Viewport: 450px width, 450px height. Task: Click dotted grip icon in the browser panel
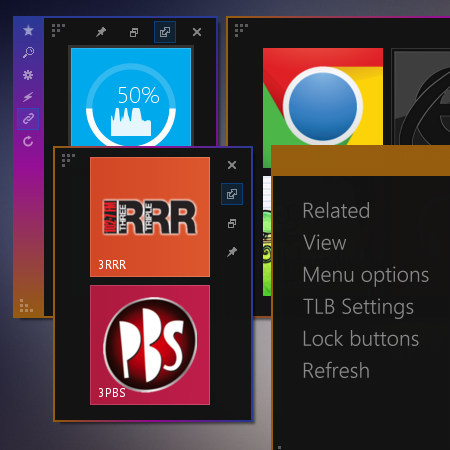pos(241,30)
